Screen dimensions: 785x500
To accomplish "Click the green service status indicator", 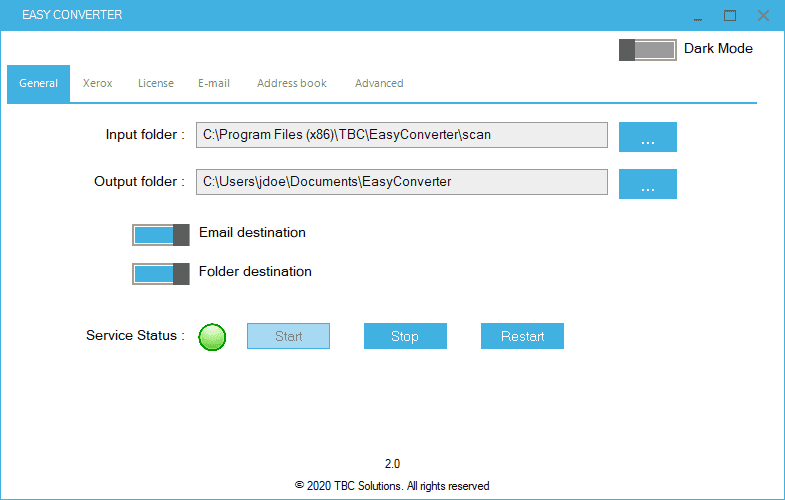I will click(212, 337).
